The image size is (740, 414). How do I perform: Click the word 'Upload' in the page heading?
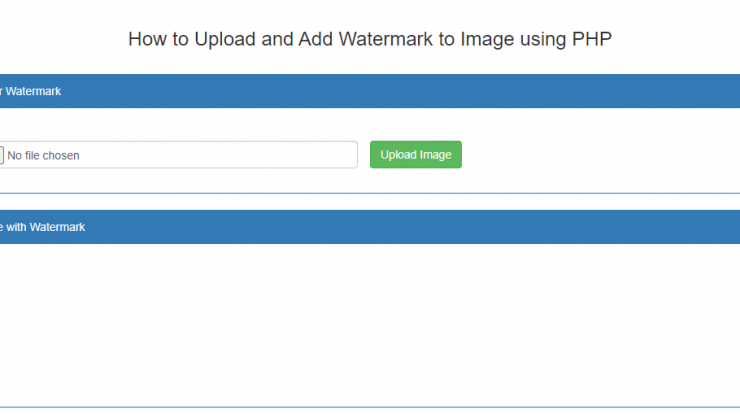225,40
